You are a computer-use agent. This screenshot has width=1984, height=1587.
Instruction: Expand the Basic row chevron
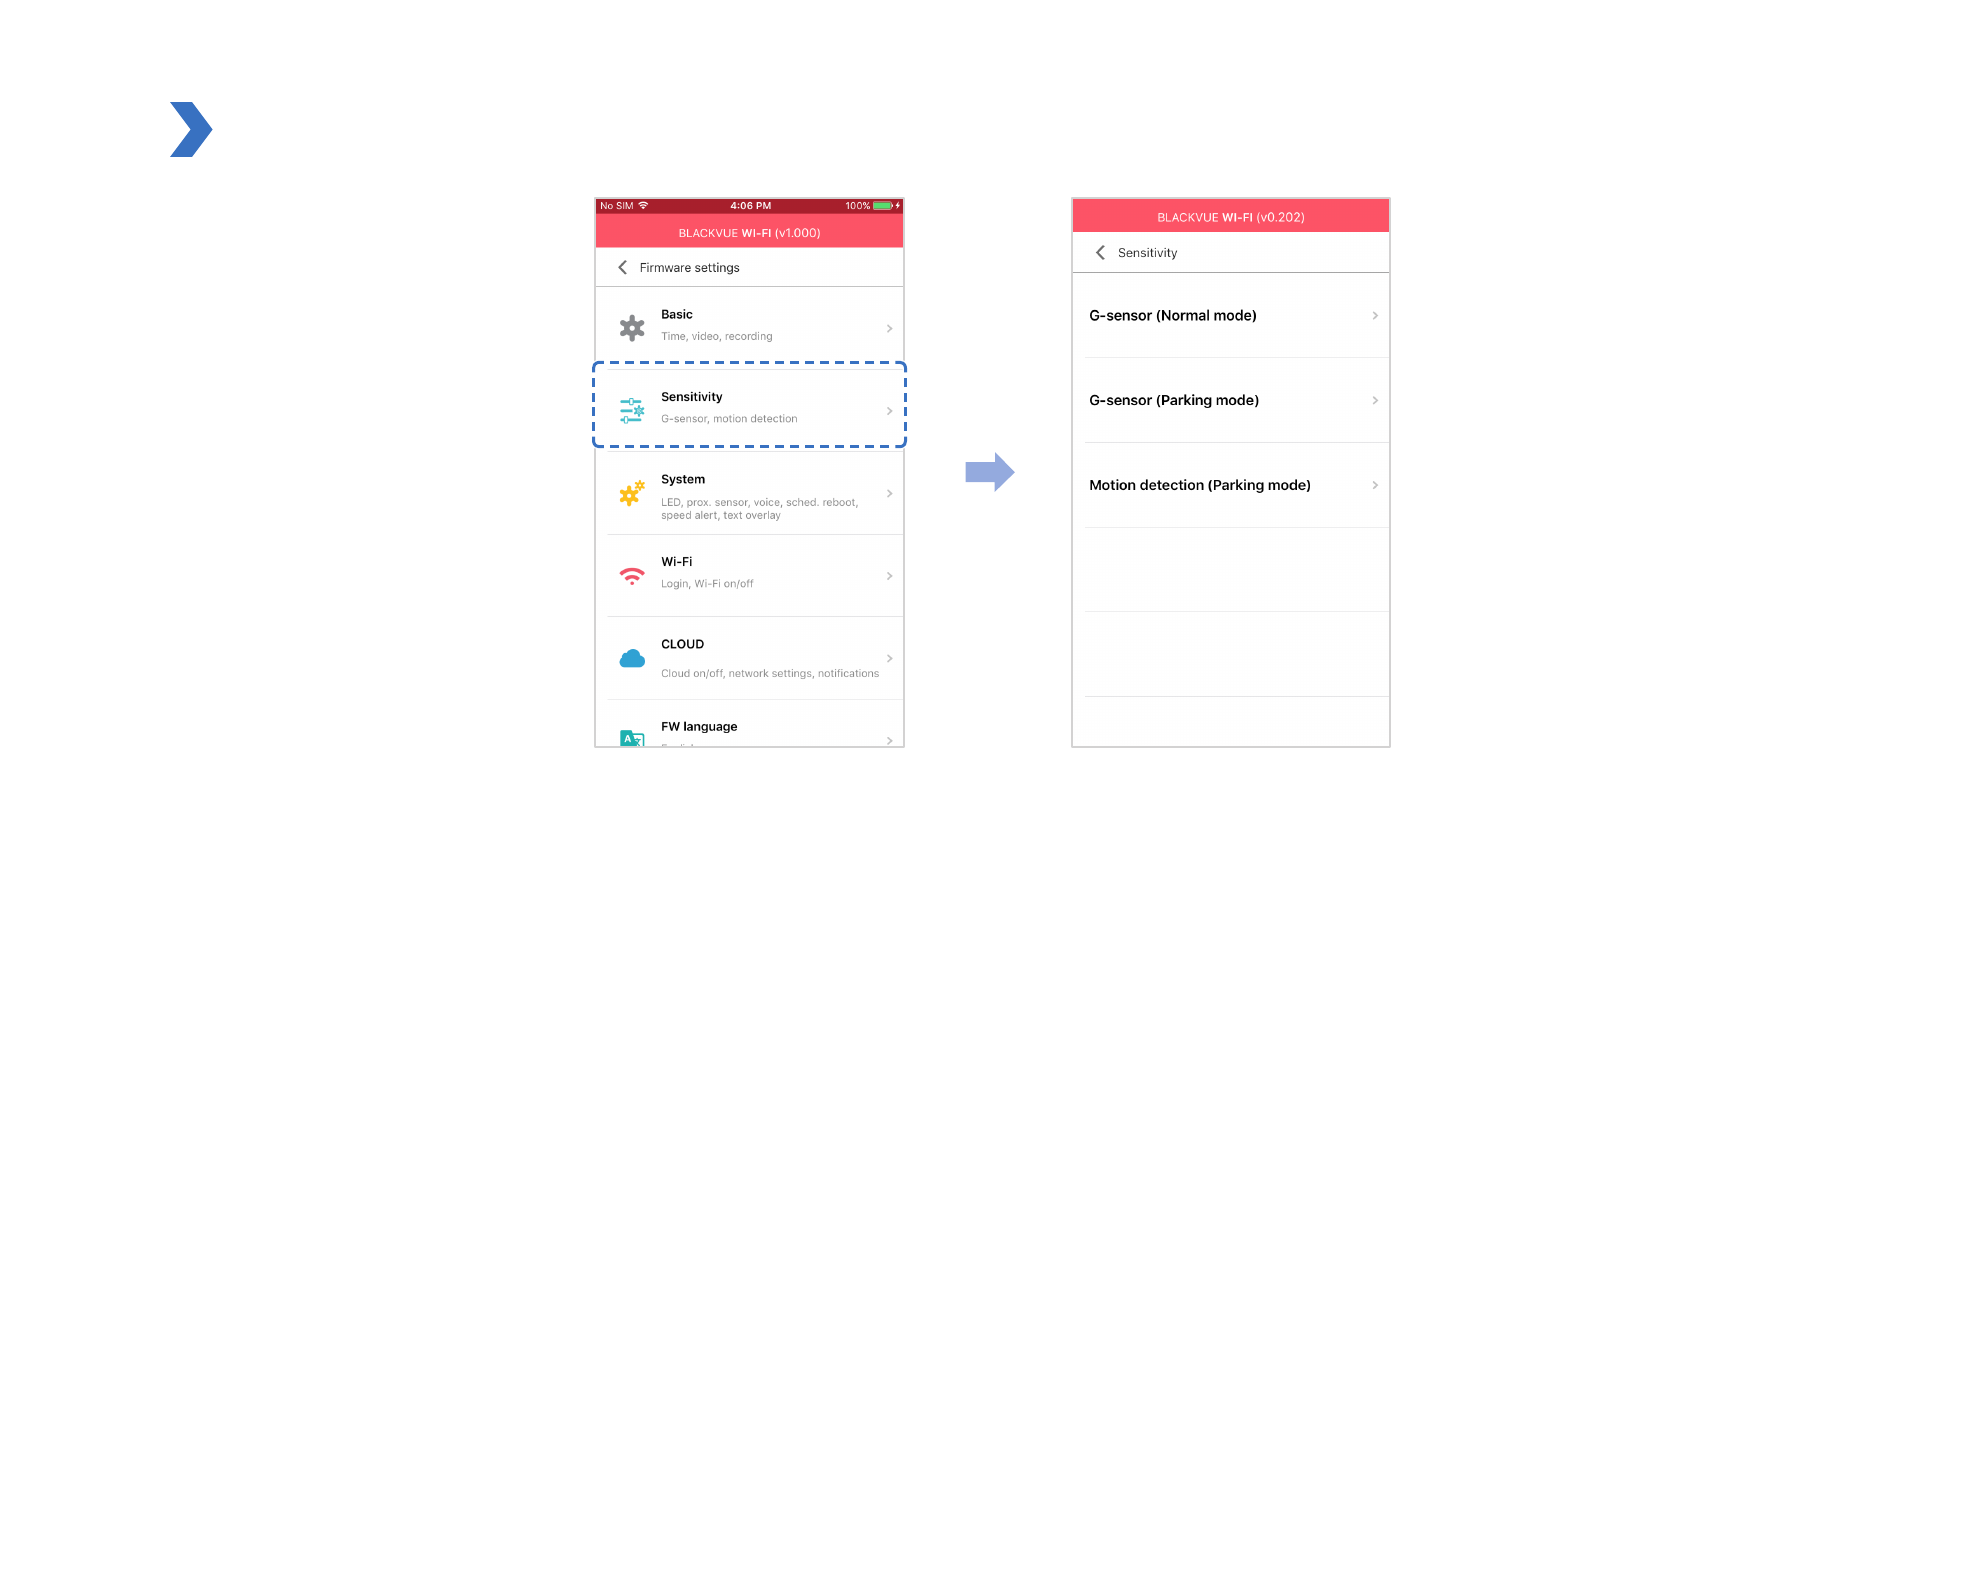889,328
